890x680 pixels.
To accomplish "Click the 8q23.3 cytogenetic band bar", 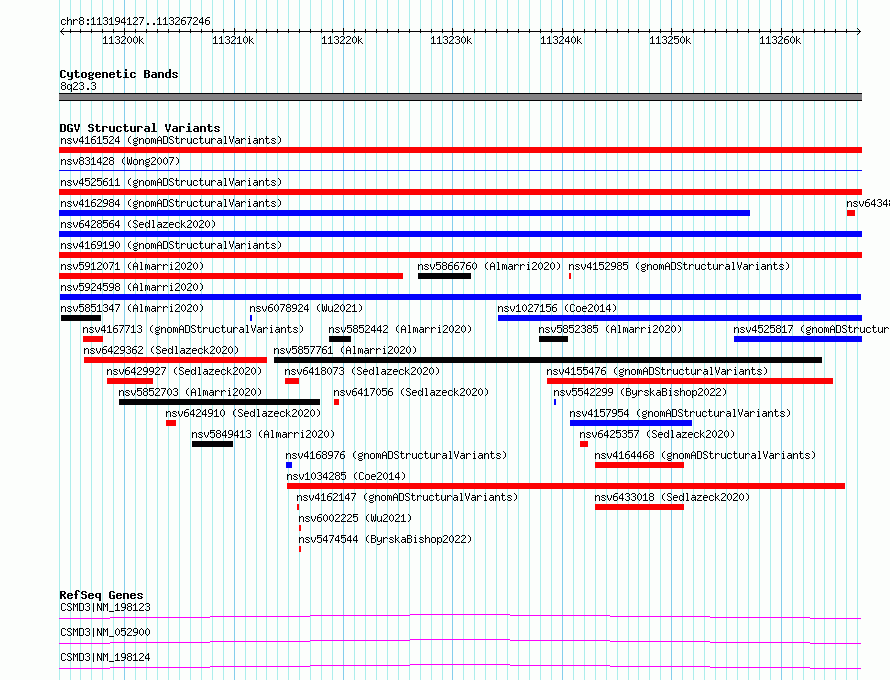I will coord(460,97).
